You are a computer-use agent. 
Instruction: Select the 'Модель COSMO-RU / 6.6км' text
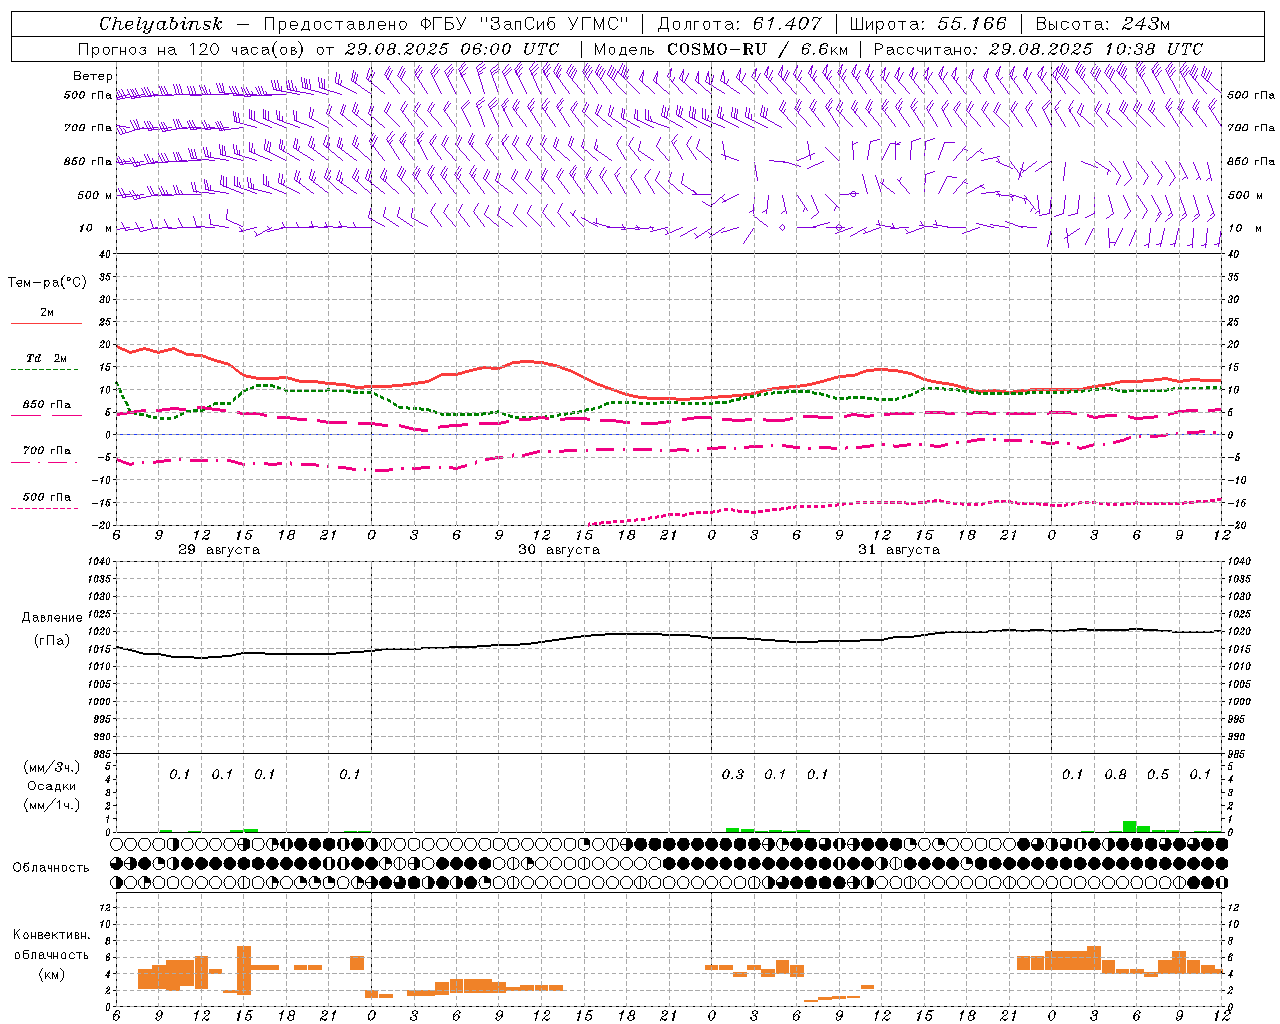(721, 49)
